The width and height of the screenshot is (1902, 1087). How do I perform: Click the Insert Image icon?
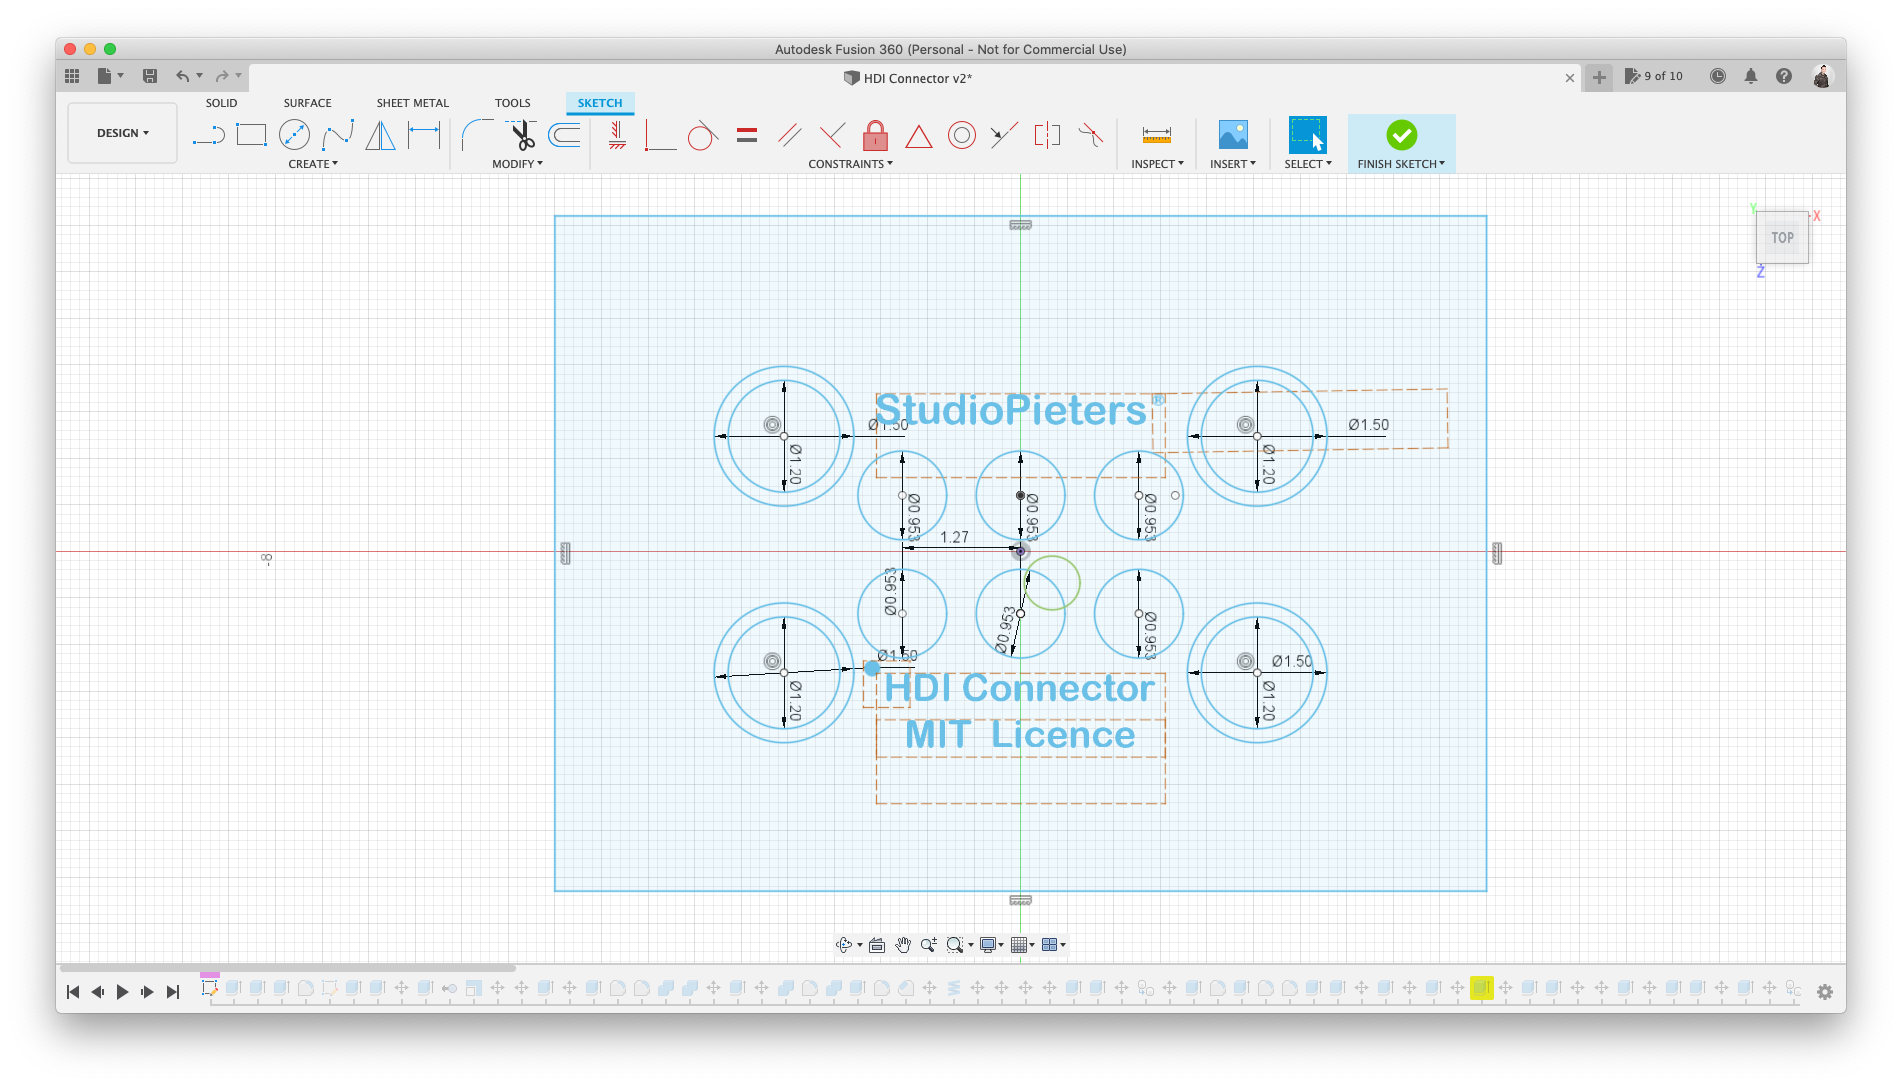point(1233,135)
